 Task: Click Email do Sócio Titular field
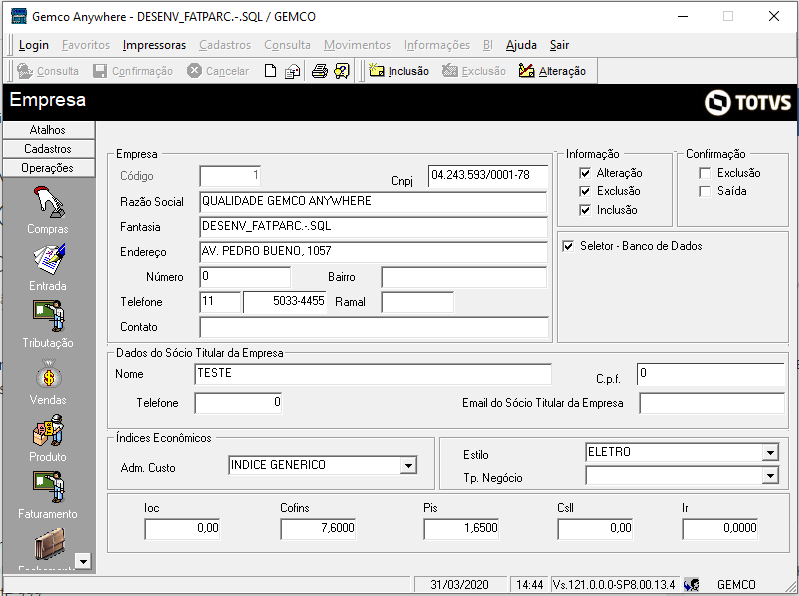click(712, 403)
